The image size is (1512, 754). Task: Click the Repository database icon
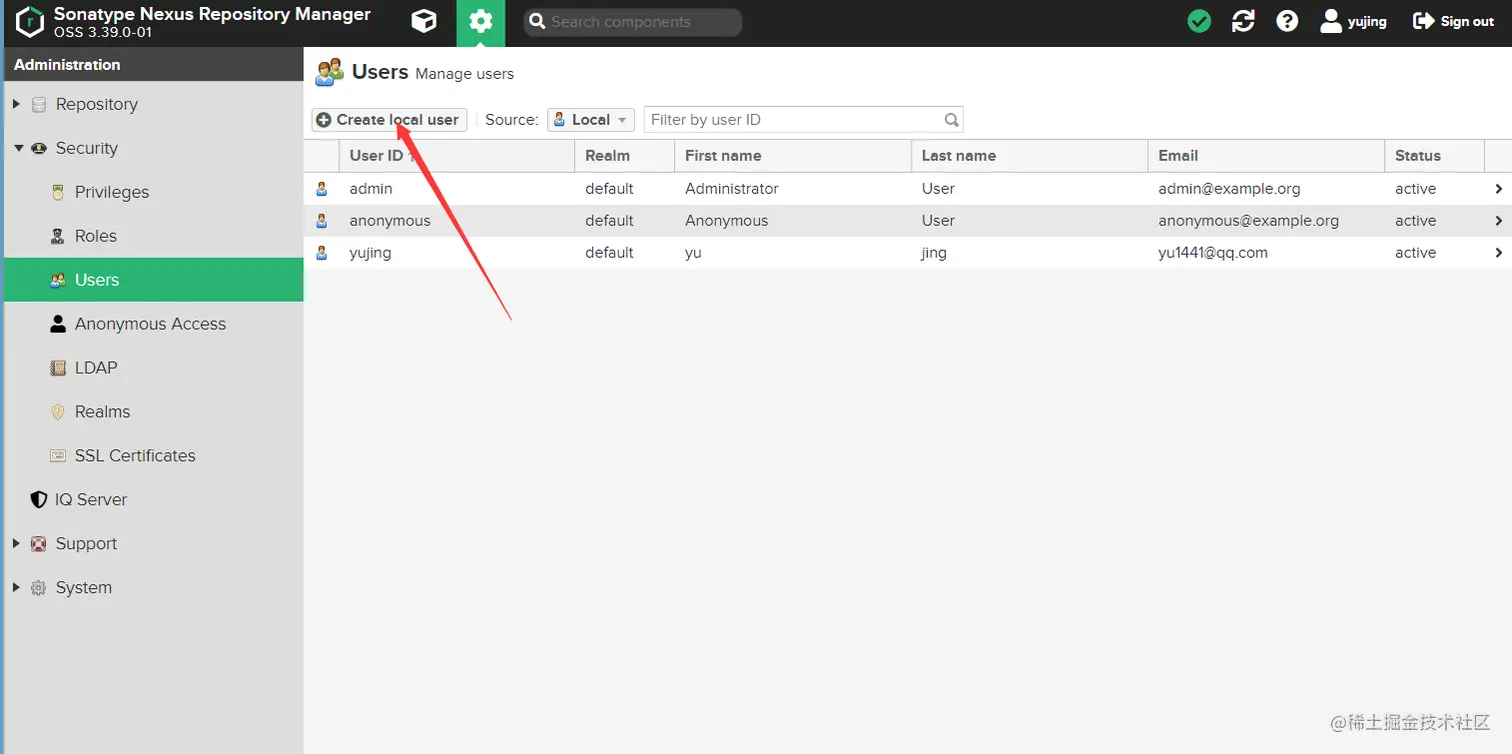(39, 104)
